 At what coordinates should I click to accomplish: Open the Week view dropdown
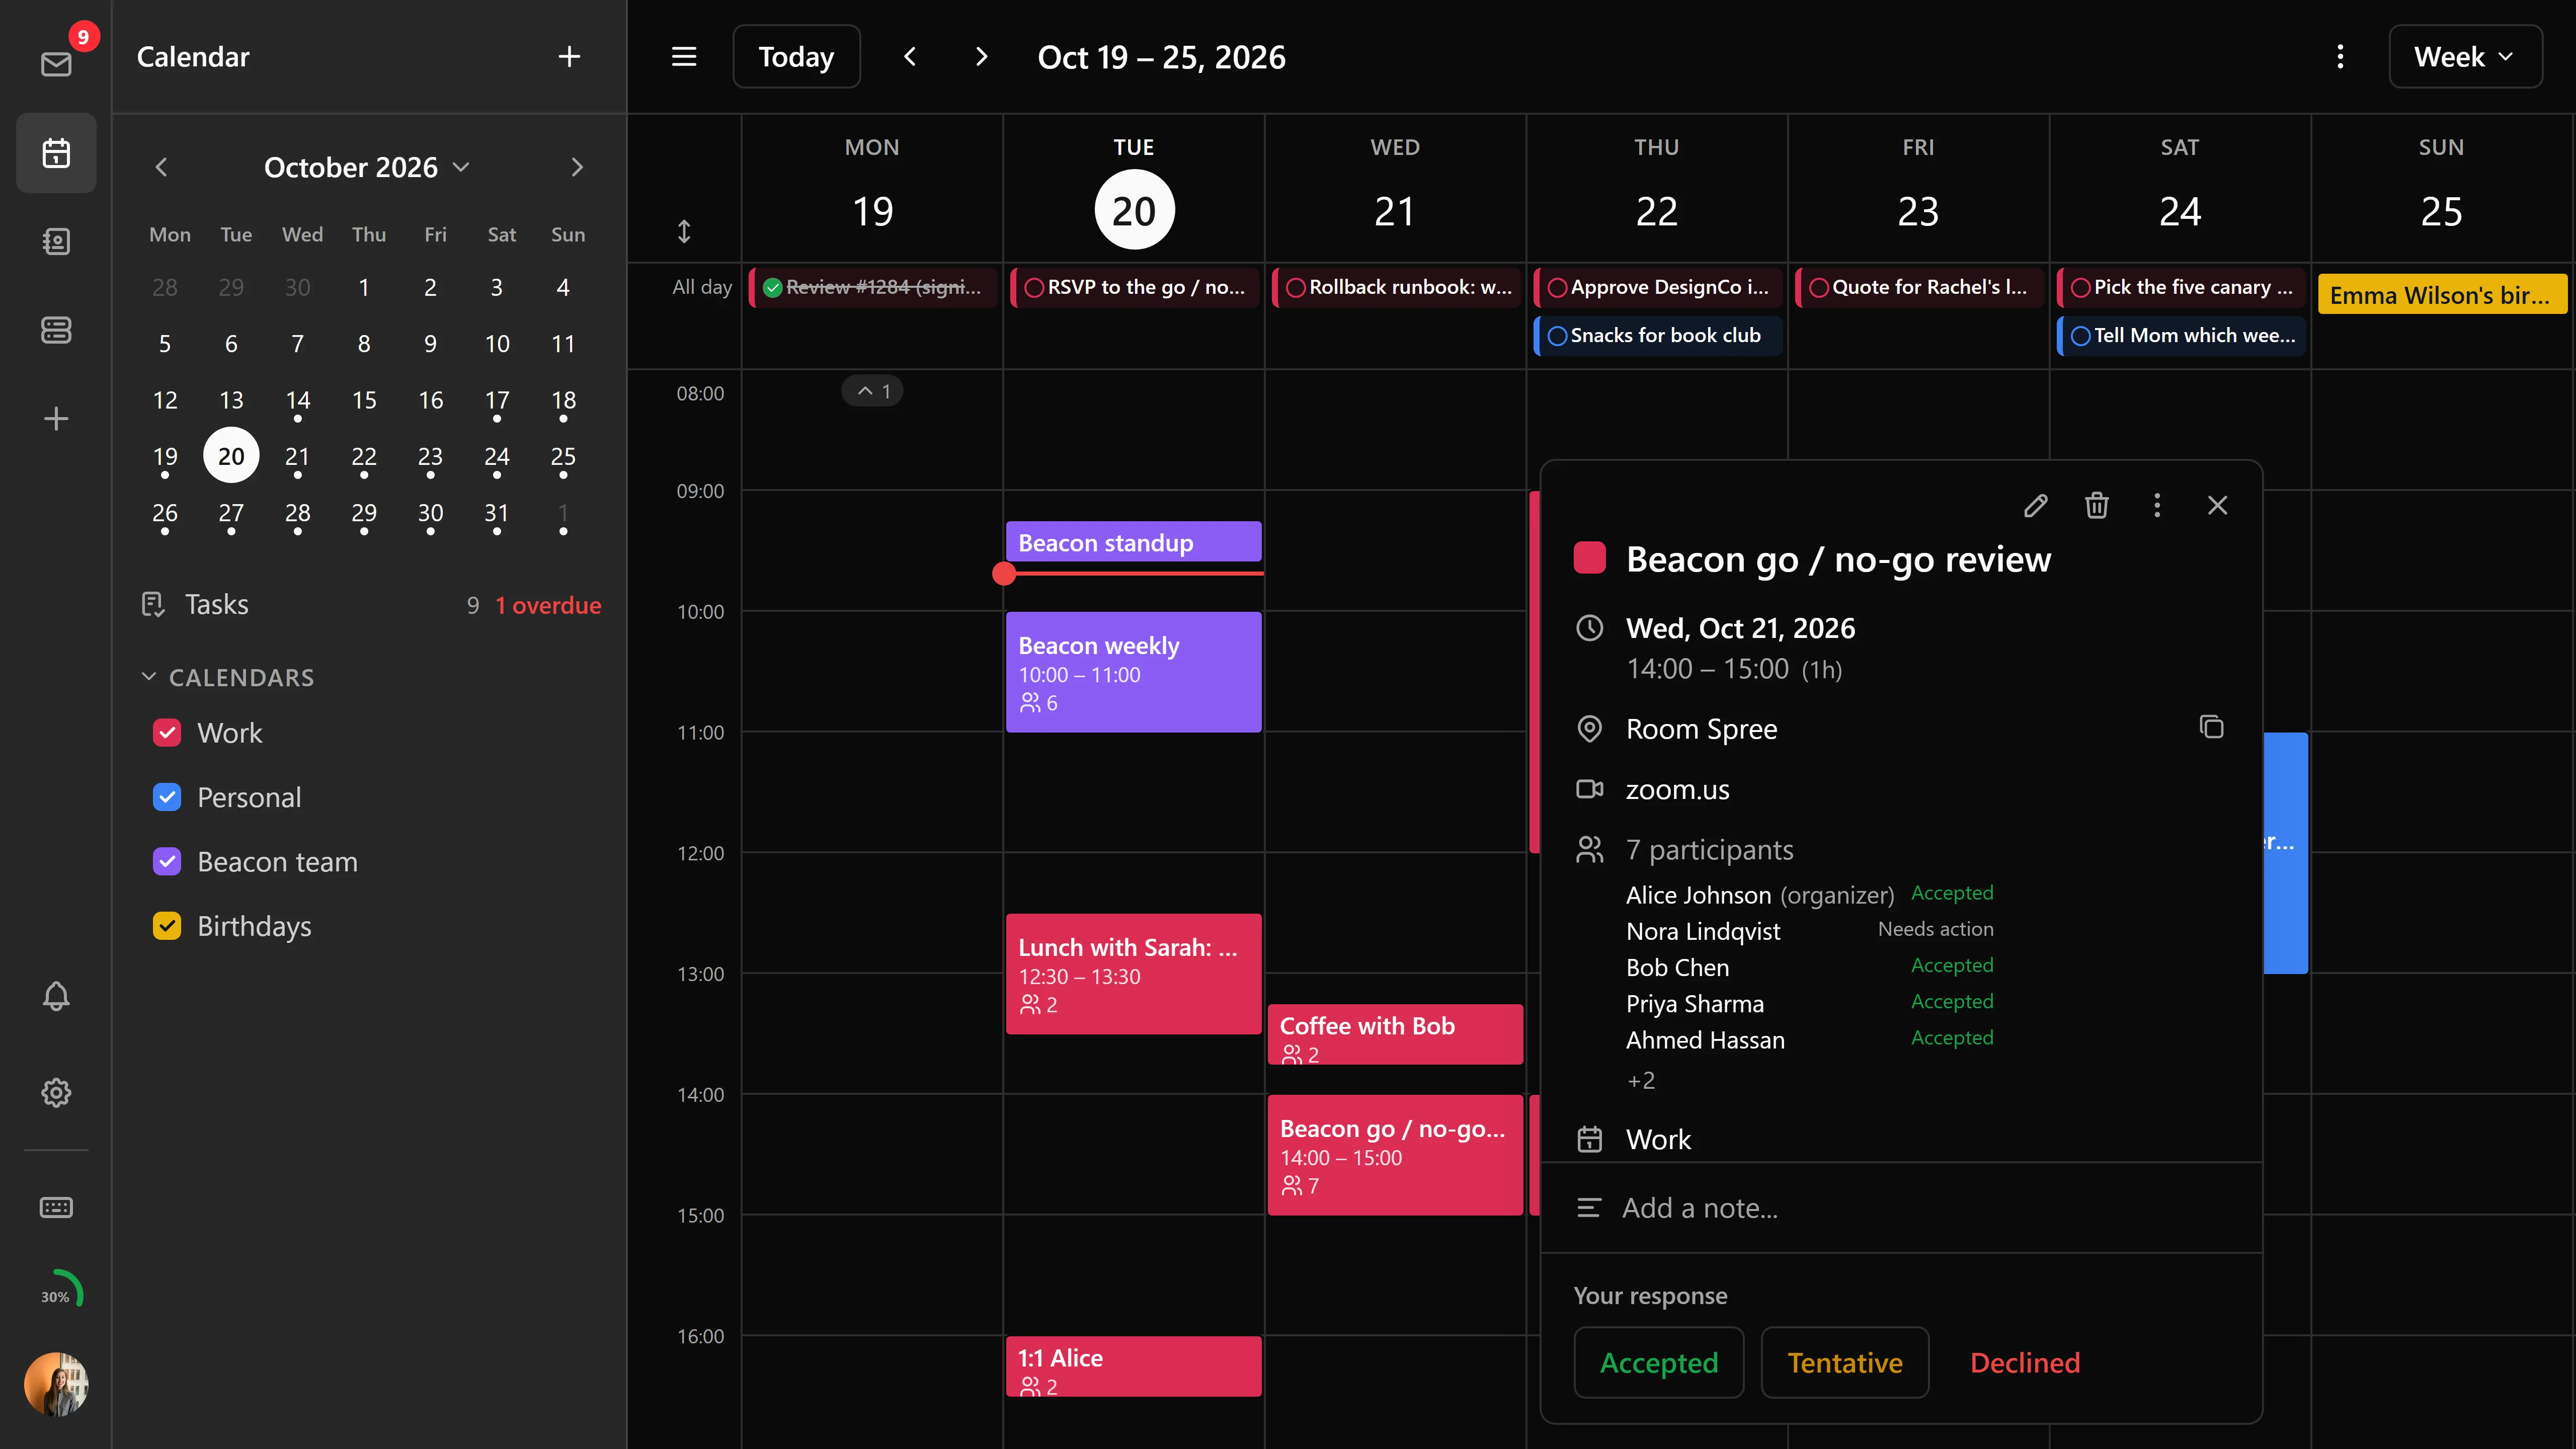2465,57
